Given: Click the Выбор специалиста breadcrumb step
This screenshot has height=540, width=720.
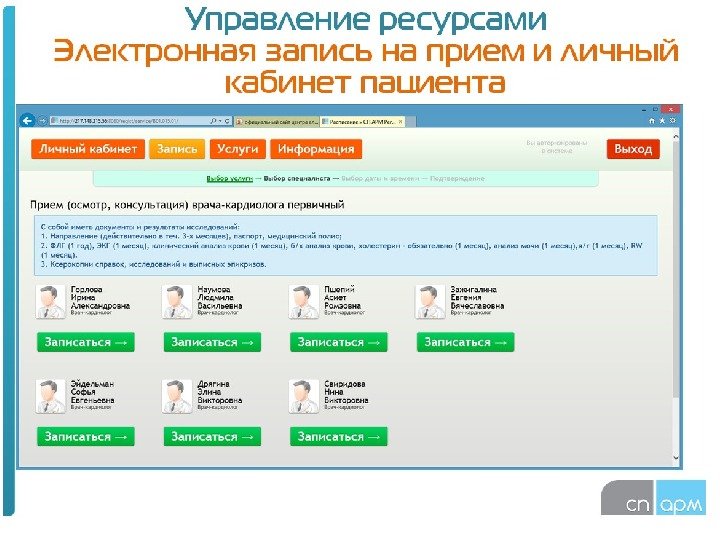Looking at the screenshot, I should coord(297,179).
